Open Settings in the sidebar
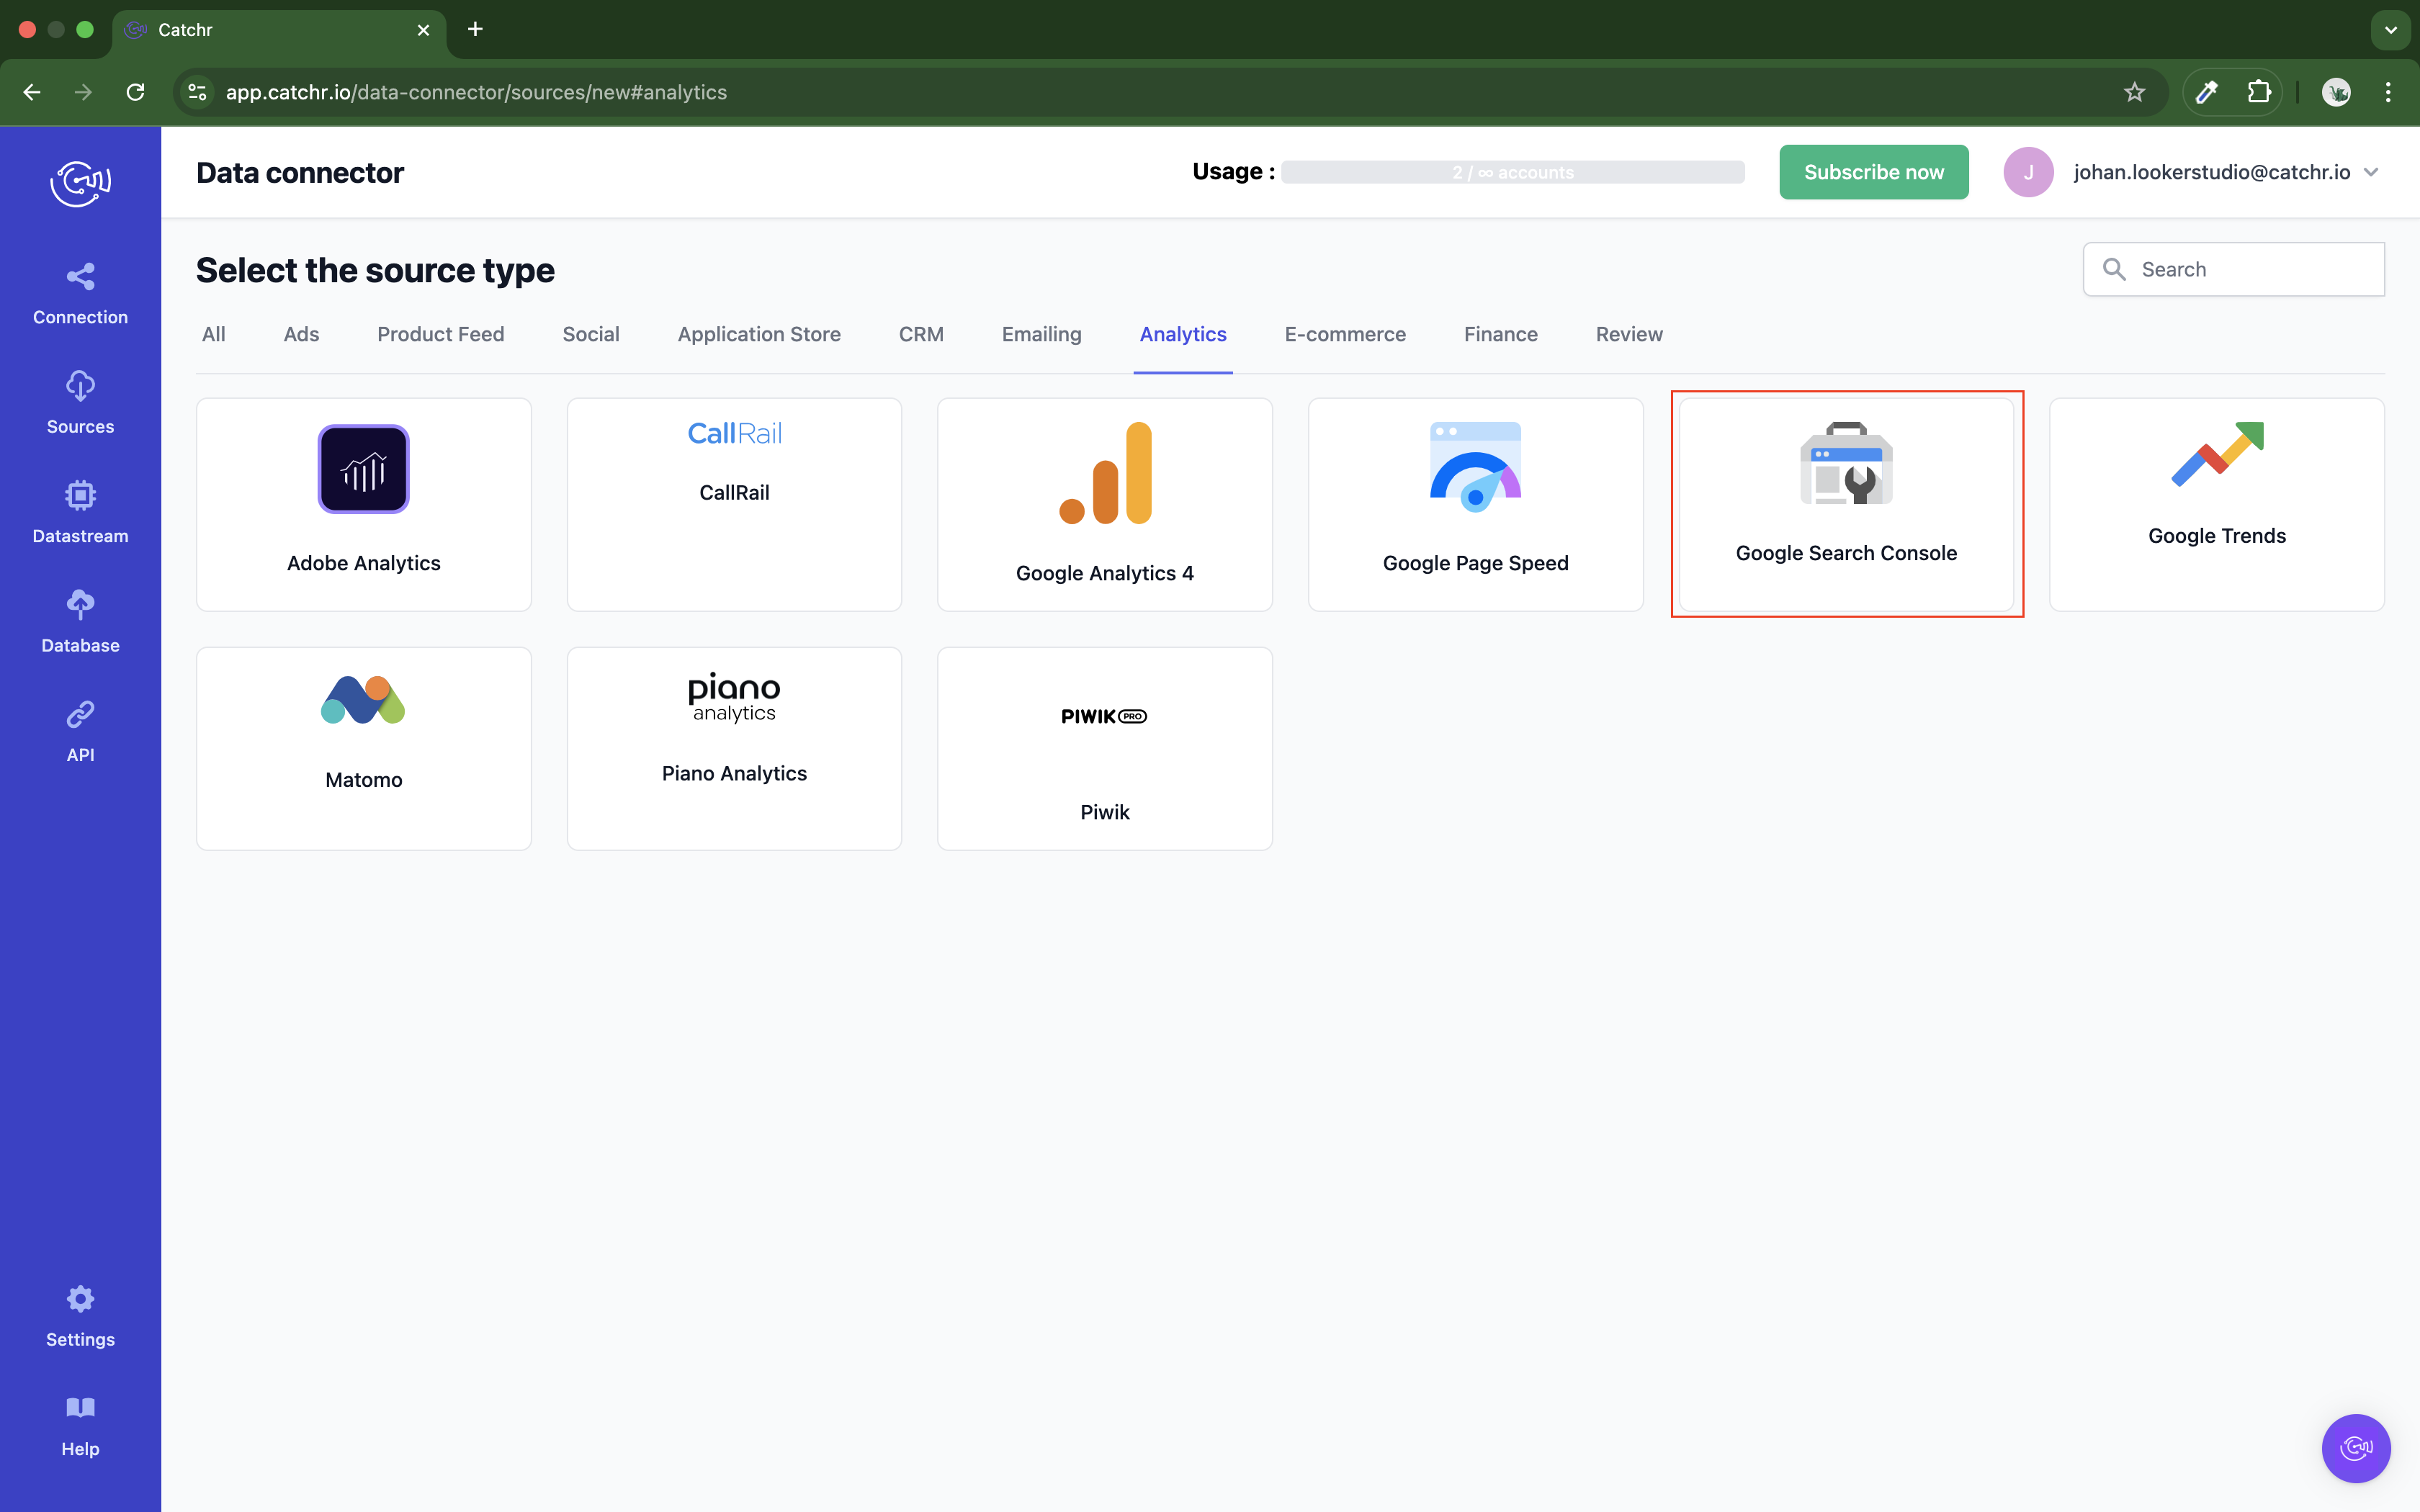Screen dimensions: 2420x1512 pyautogui.click(x=80, y=1317)
